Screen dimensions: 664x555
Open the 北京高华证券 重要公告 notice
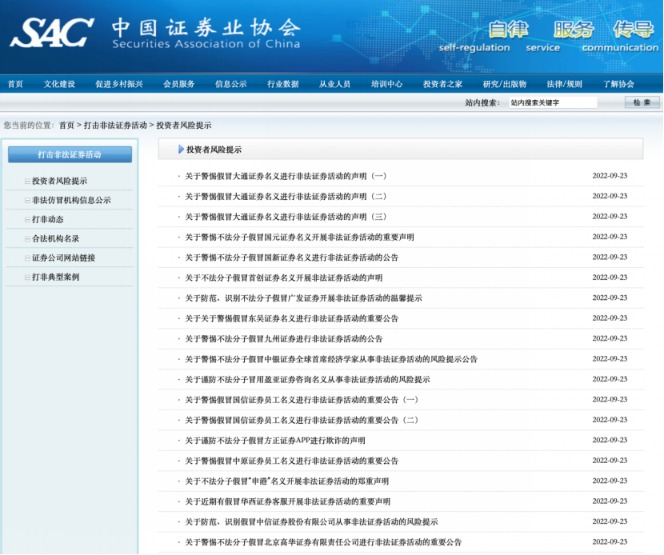(323, 542)
